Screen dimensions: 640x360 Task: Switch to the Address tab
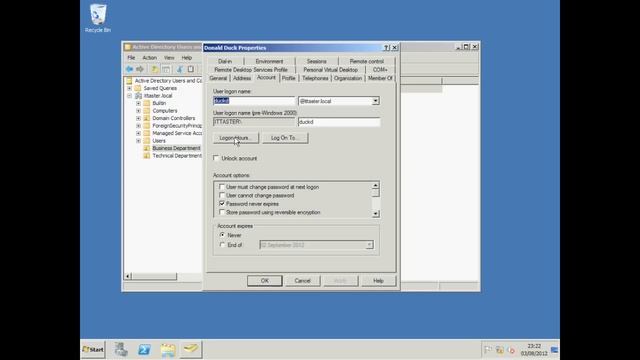coord(242,78)
